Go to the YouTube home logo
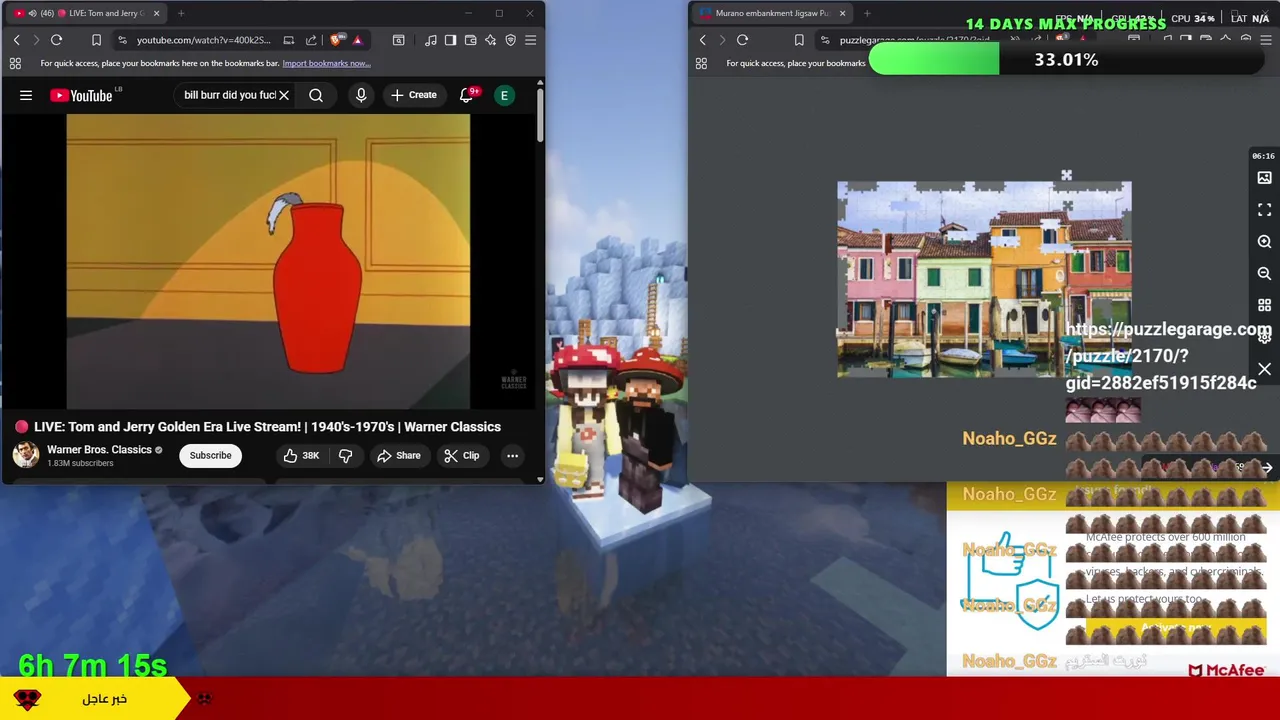Screen dimensions: 1280x720 point(81,95)
